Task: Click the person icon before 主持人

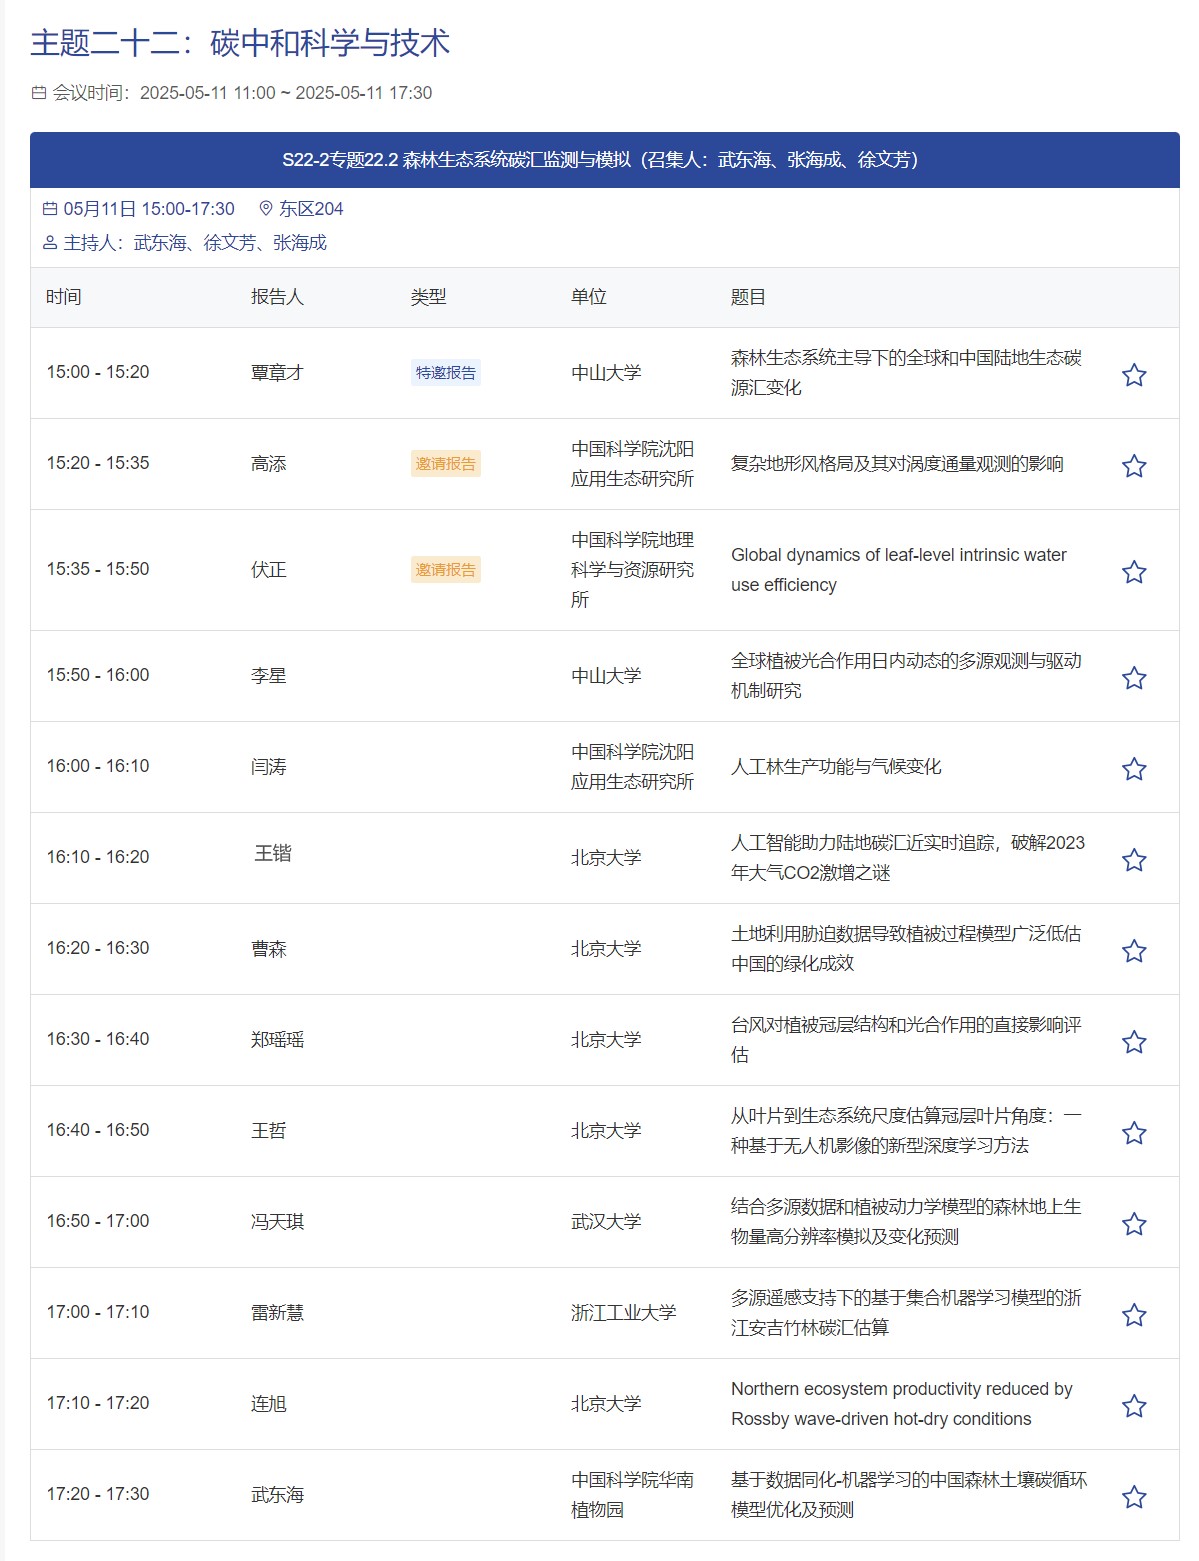Action: click(50, 243)
